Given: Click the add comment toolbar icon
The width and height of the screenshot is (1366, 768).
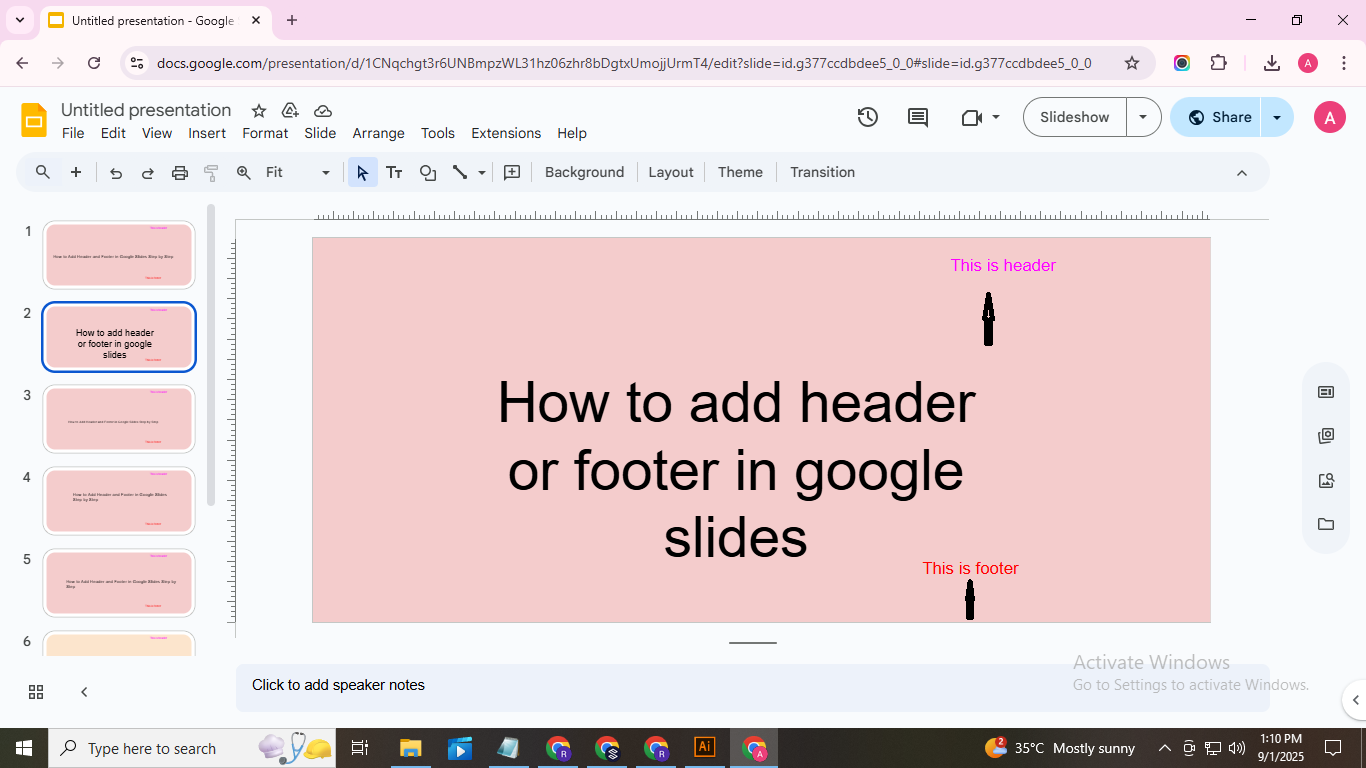Looking at the screenshot, I should 512,173.
